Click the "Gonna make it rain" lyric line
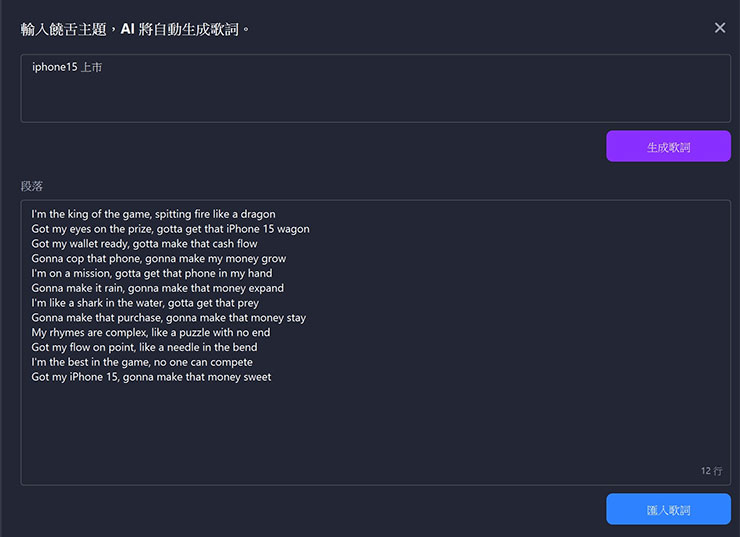The image size is (740, 537). 157,288
